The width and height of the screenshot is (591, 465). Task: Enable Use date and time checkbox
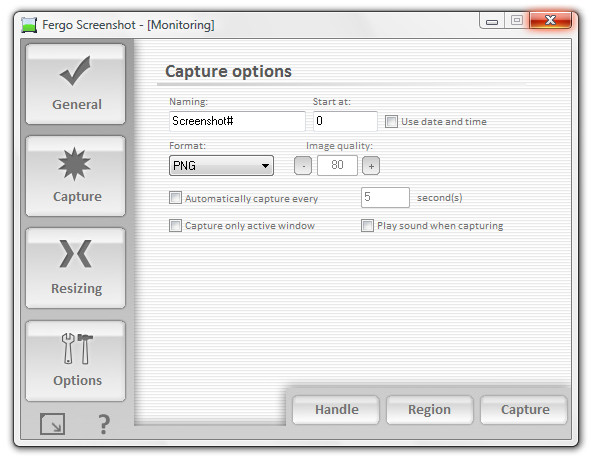(x=391, y=121)
